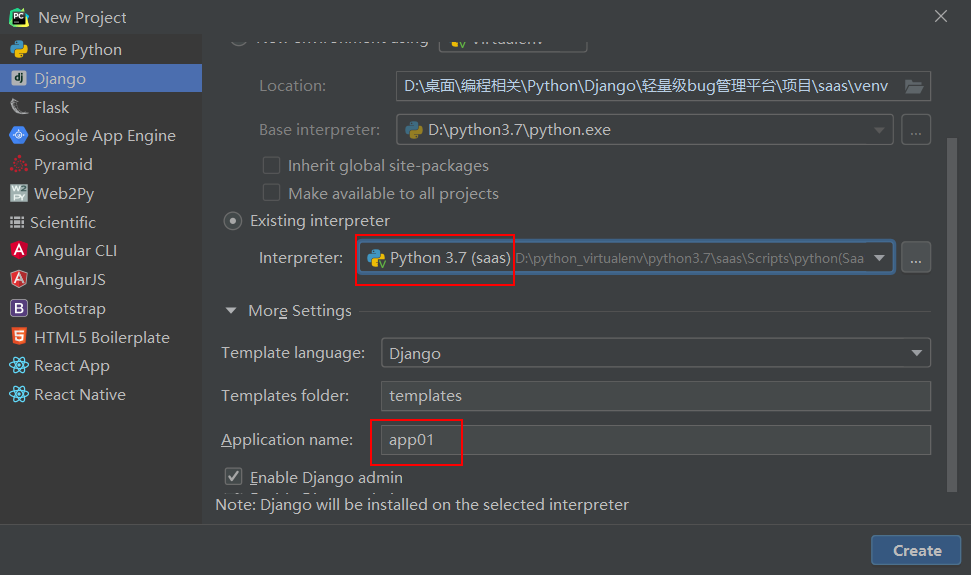Click the Application name label

point(287,440)
